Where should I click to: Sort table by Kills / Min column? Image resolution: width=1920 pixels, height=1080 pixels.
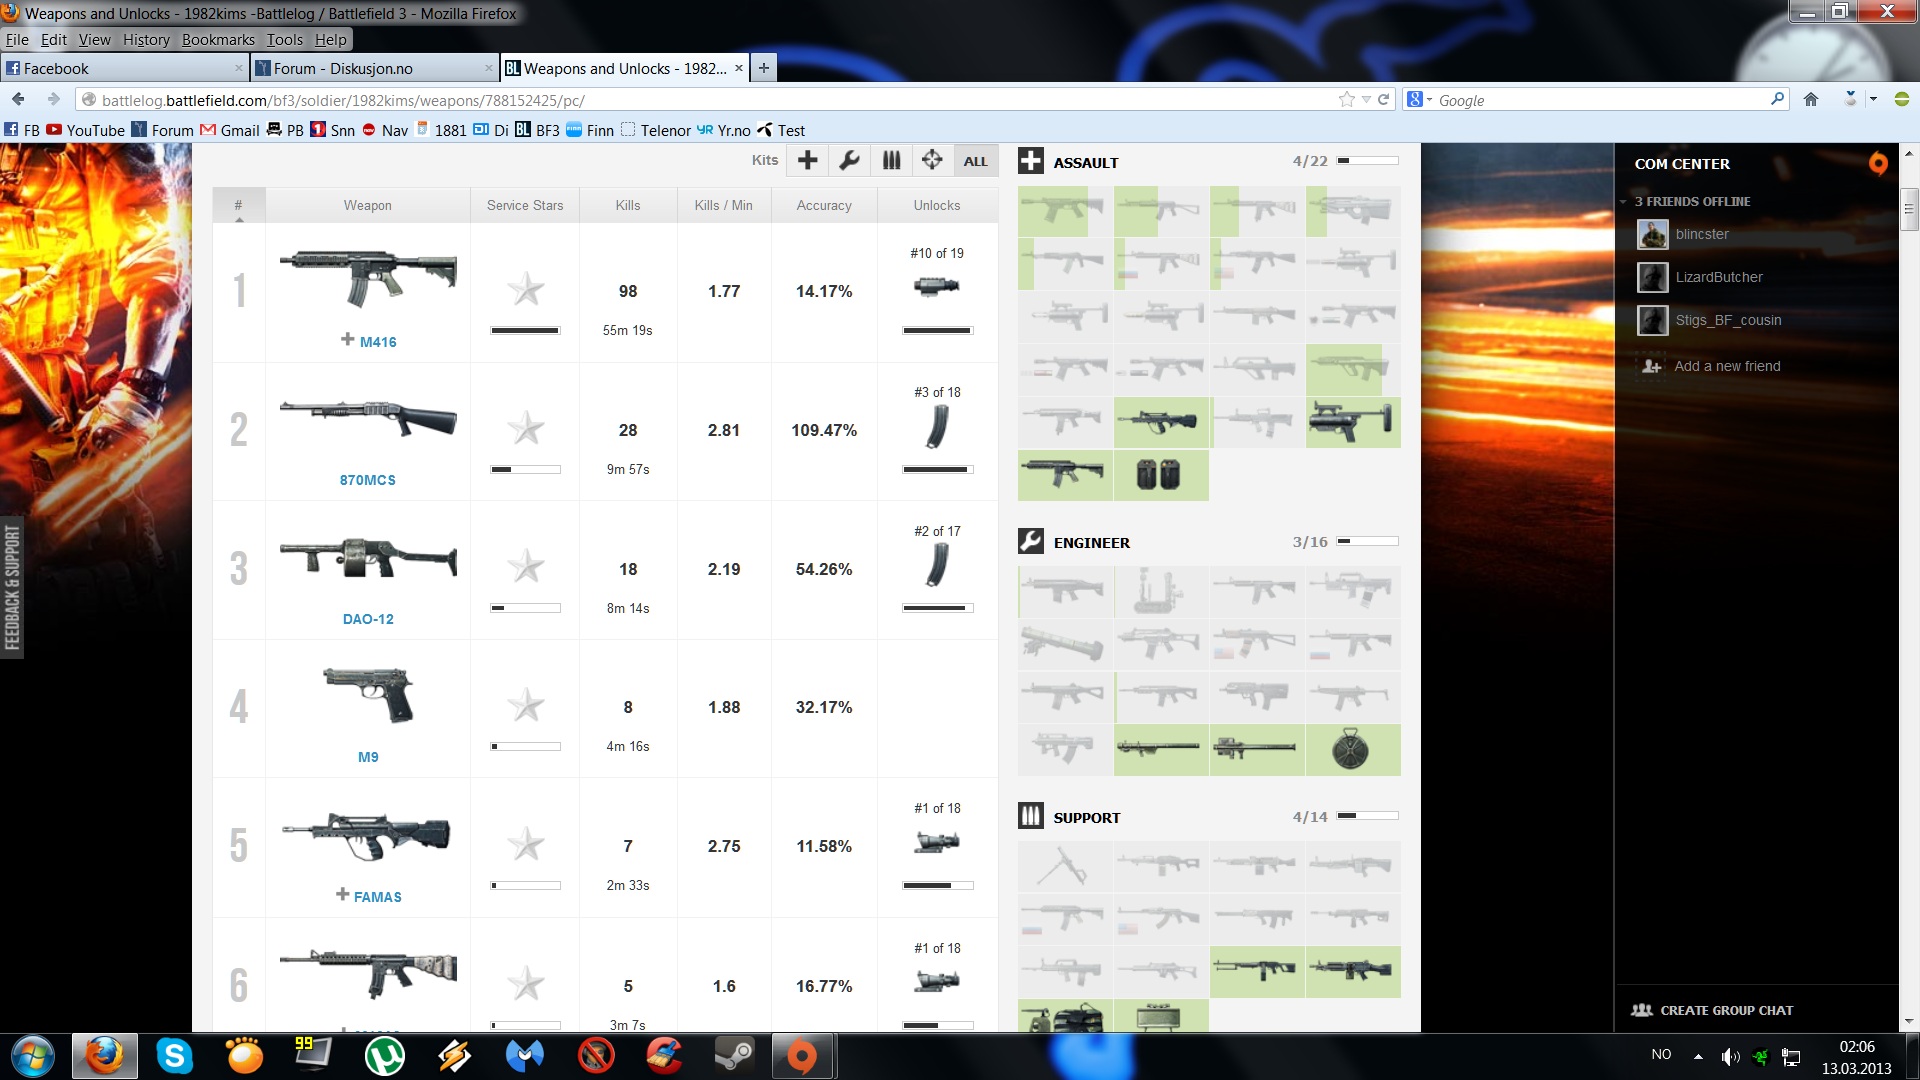click(x=724, y=205)
